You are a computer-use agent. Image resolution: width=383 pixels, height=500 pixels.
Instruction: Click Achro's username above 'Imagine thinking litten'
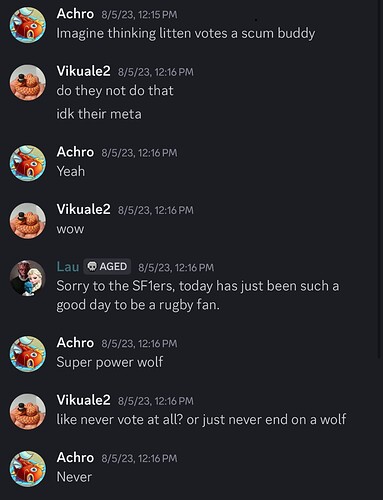tap(75, 14)
